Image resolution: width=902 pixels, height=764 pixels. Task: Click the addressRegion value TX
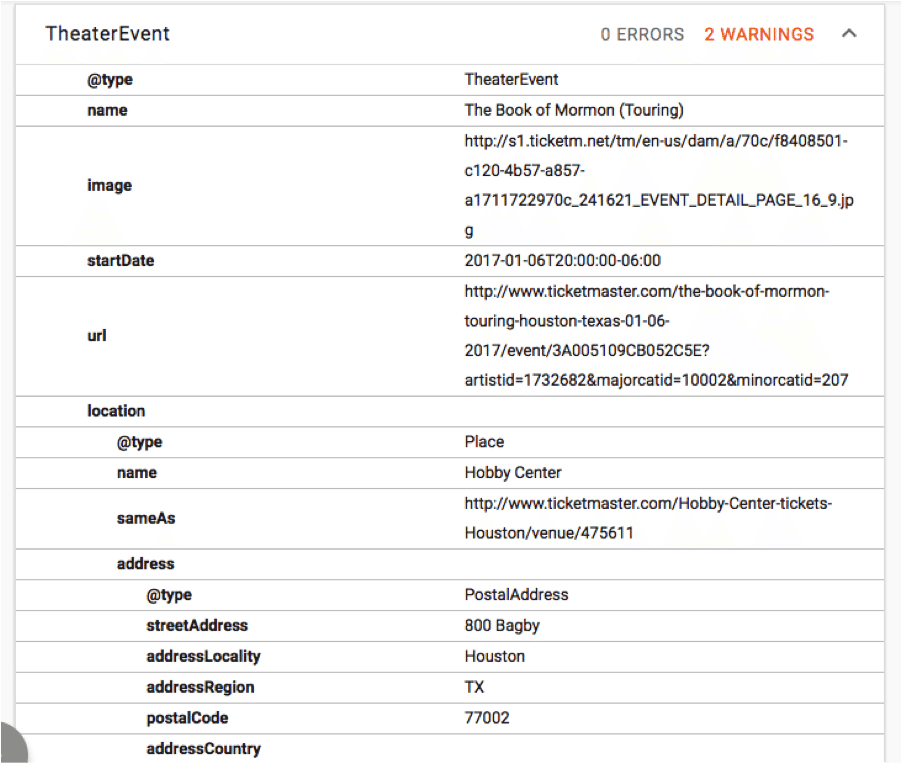click(475, 687)
